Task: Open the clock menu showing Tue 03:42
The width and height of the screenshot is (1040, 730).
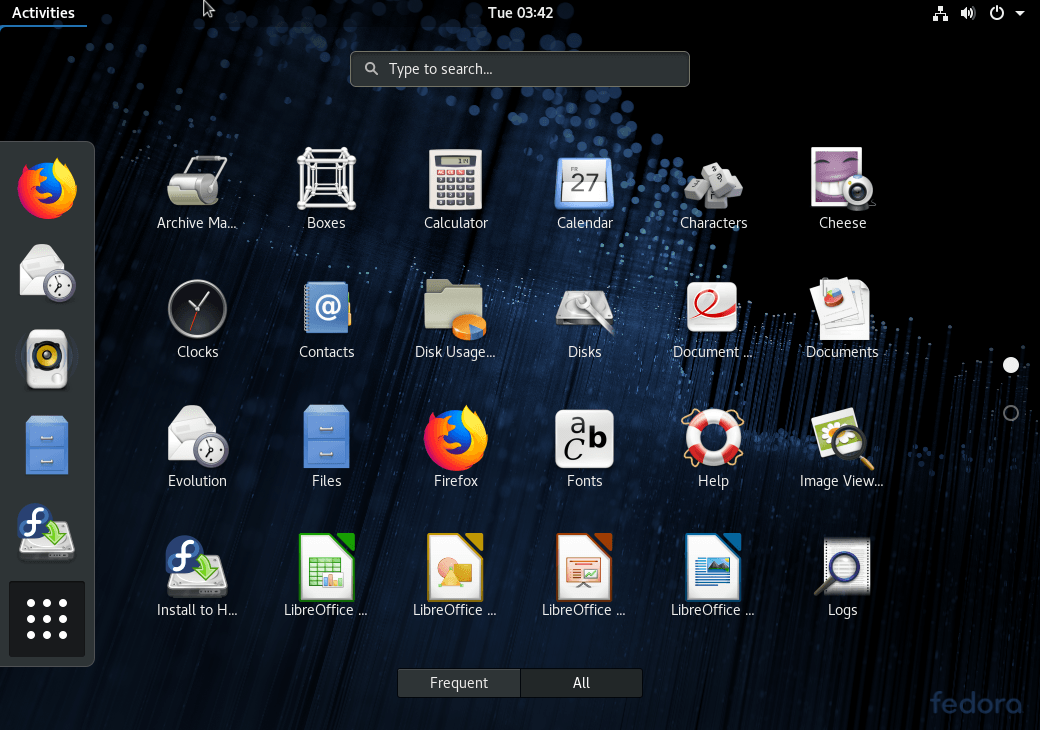Action: coord(521,13)
